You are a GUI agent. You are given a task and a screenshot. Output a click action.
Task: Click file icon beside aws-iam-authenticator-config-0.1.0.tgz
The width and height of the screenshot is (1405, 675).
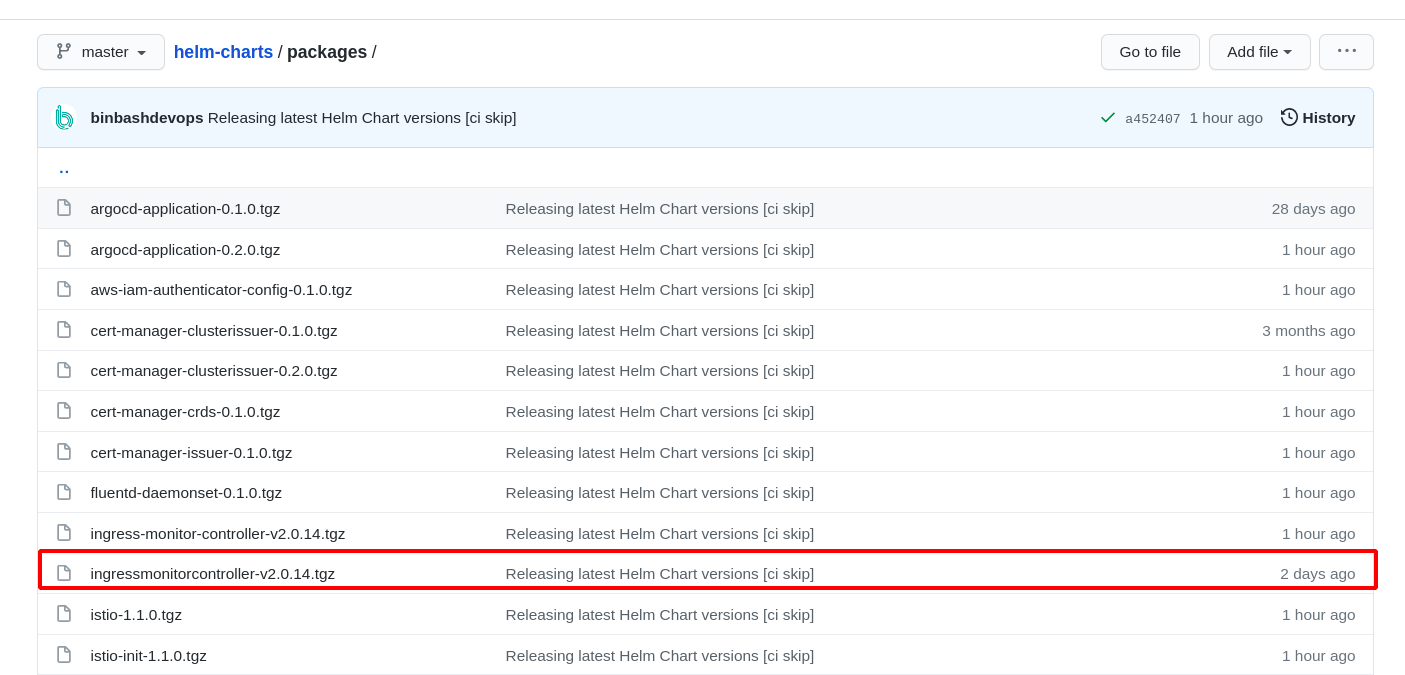64,289
